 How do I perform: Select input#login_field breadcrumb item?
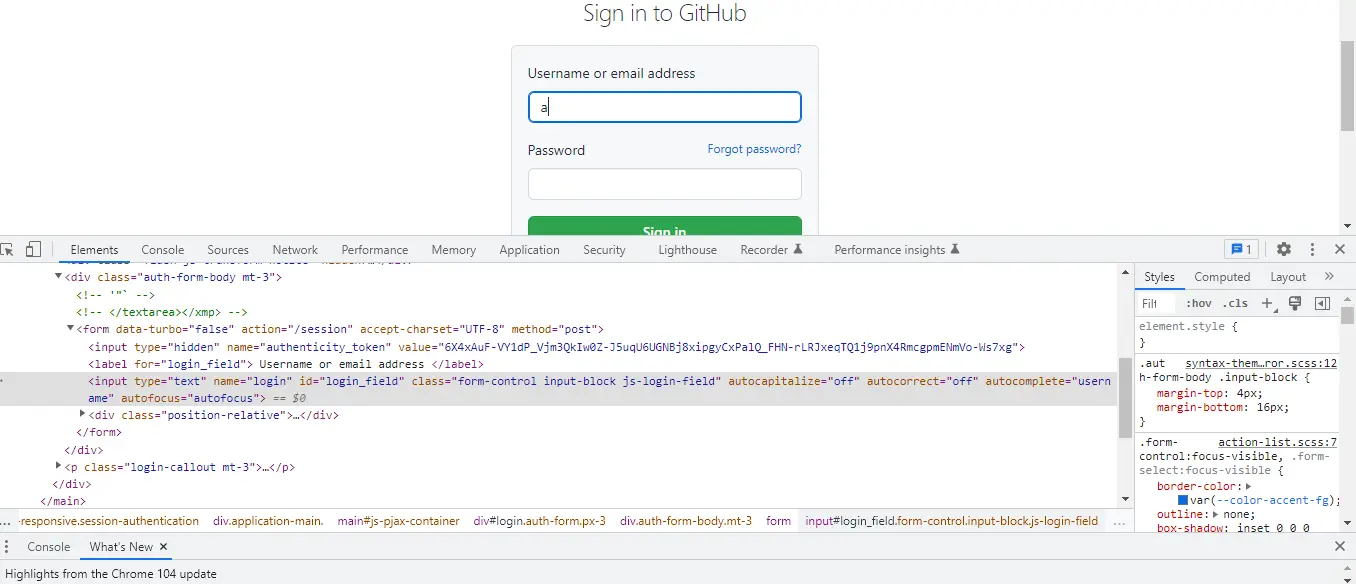[x=952, y=521]
